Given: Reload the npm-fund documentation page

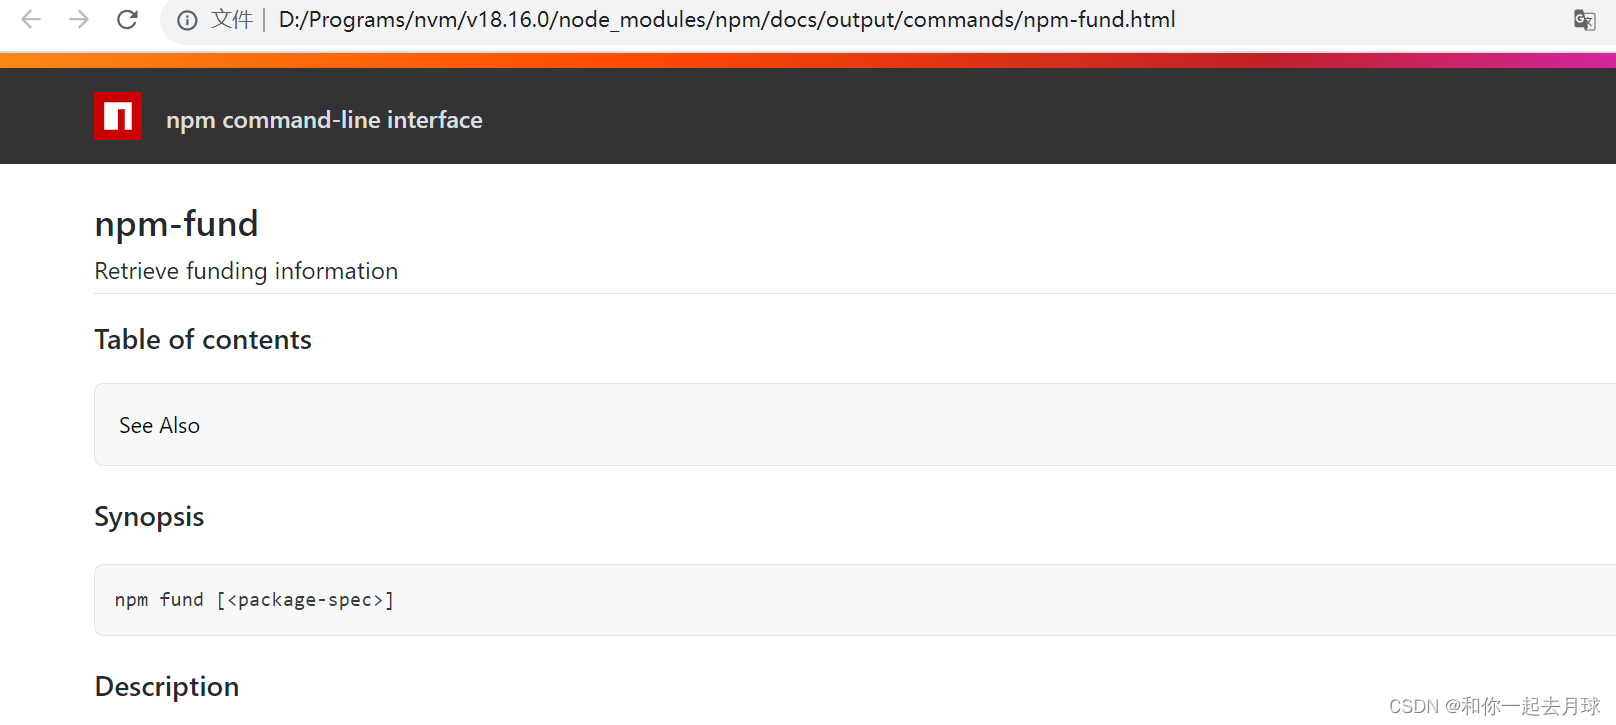Looking at the screenshot, I should click(x=127, y=19).
